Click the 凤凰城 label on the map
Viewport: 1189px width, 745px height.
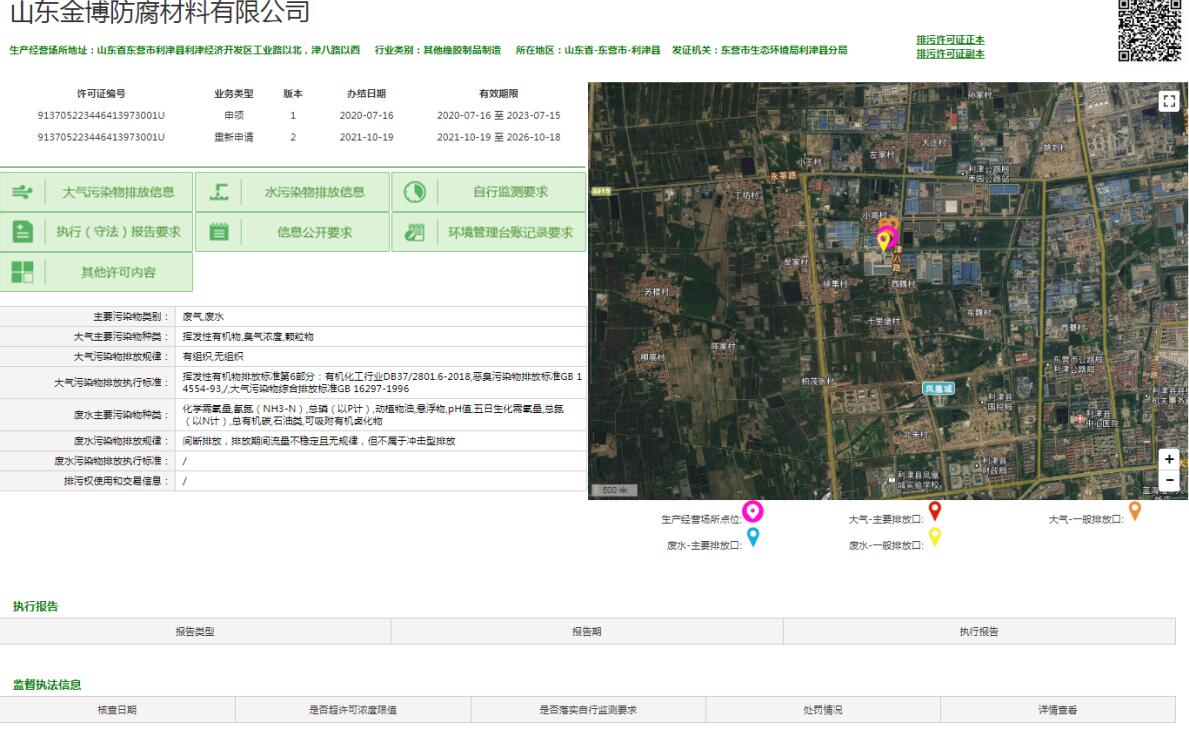(938, 388)
